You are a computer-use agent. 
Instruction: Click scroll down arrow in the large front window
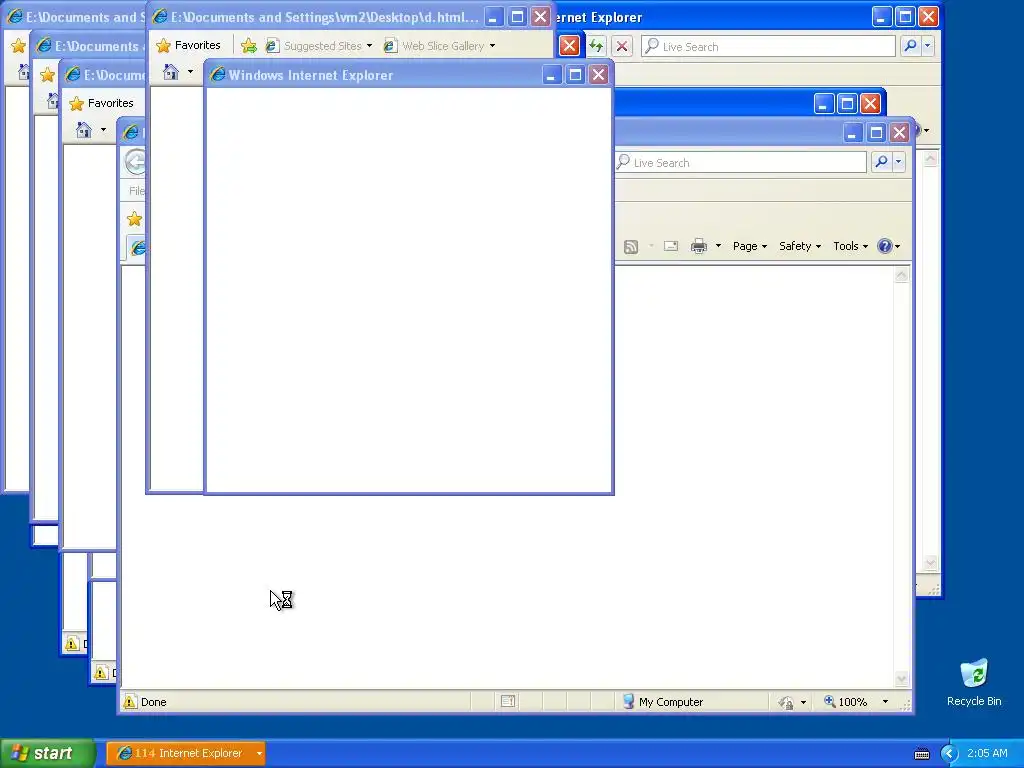click(x=901, y=679)
